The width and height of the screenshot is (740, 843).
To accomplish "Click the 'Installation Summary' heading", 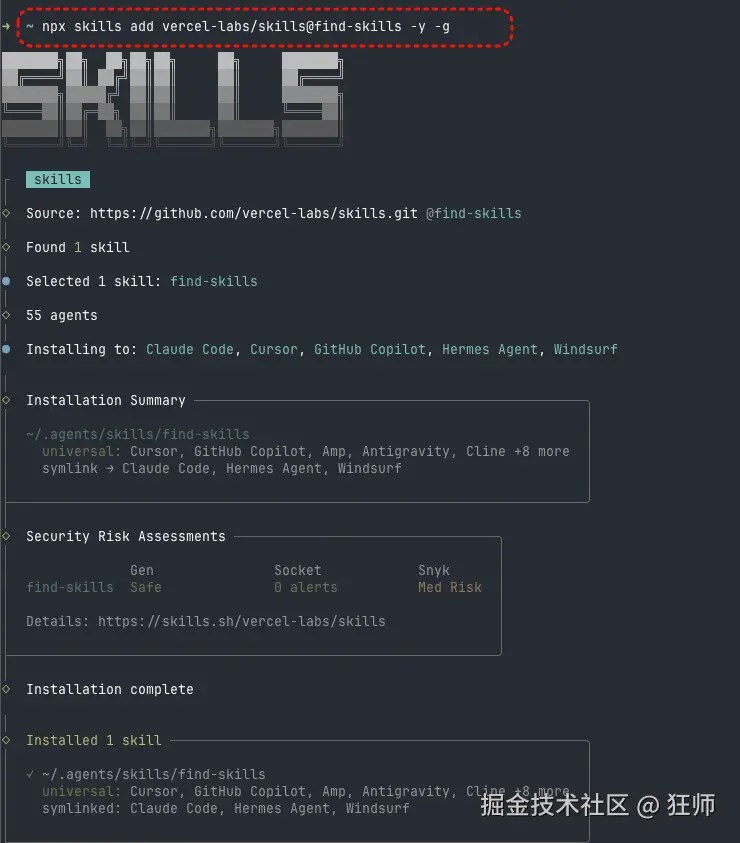I will coord(105,401).
